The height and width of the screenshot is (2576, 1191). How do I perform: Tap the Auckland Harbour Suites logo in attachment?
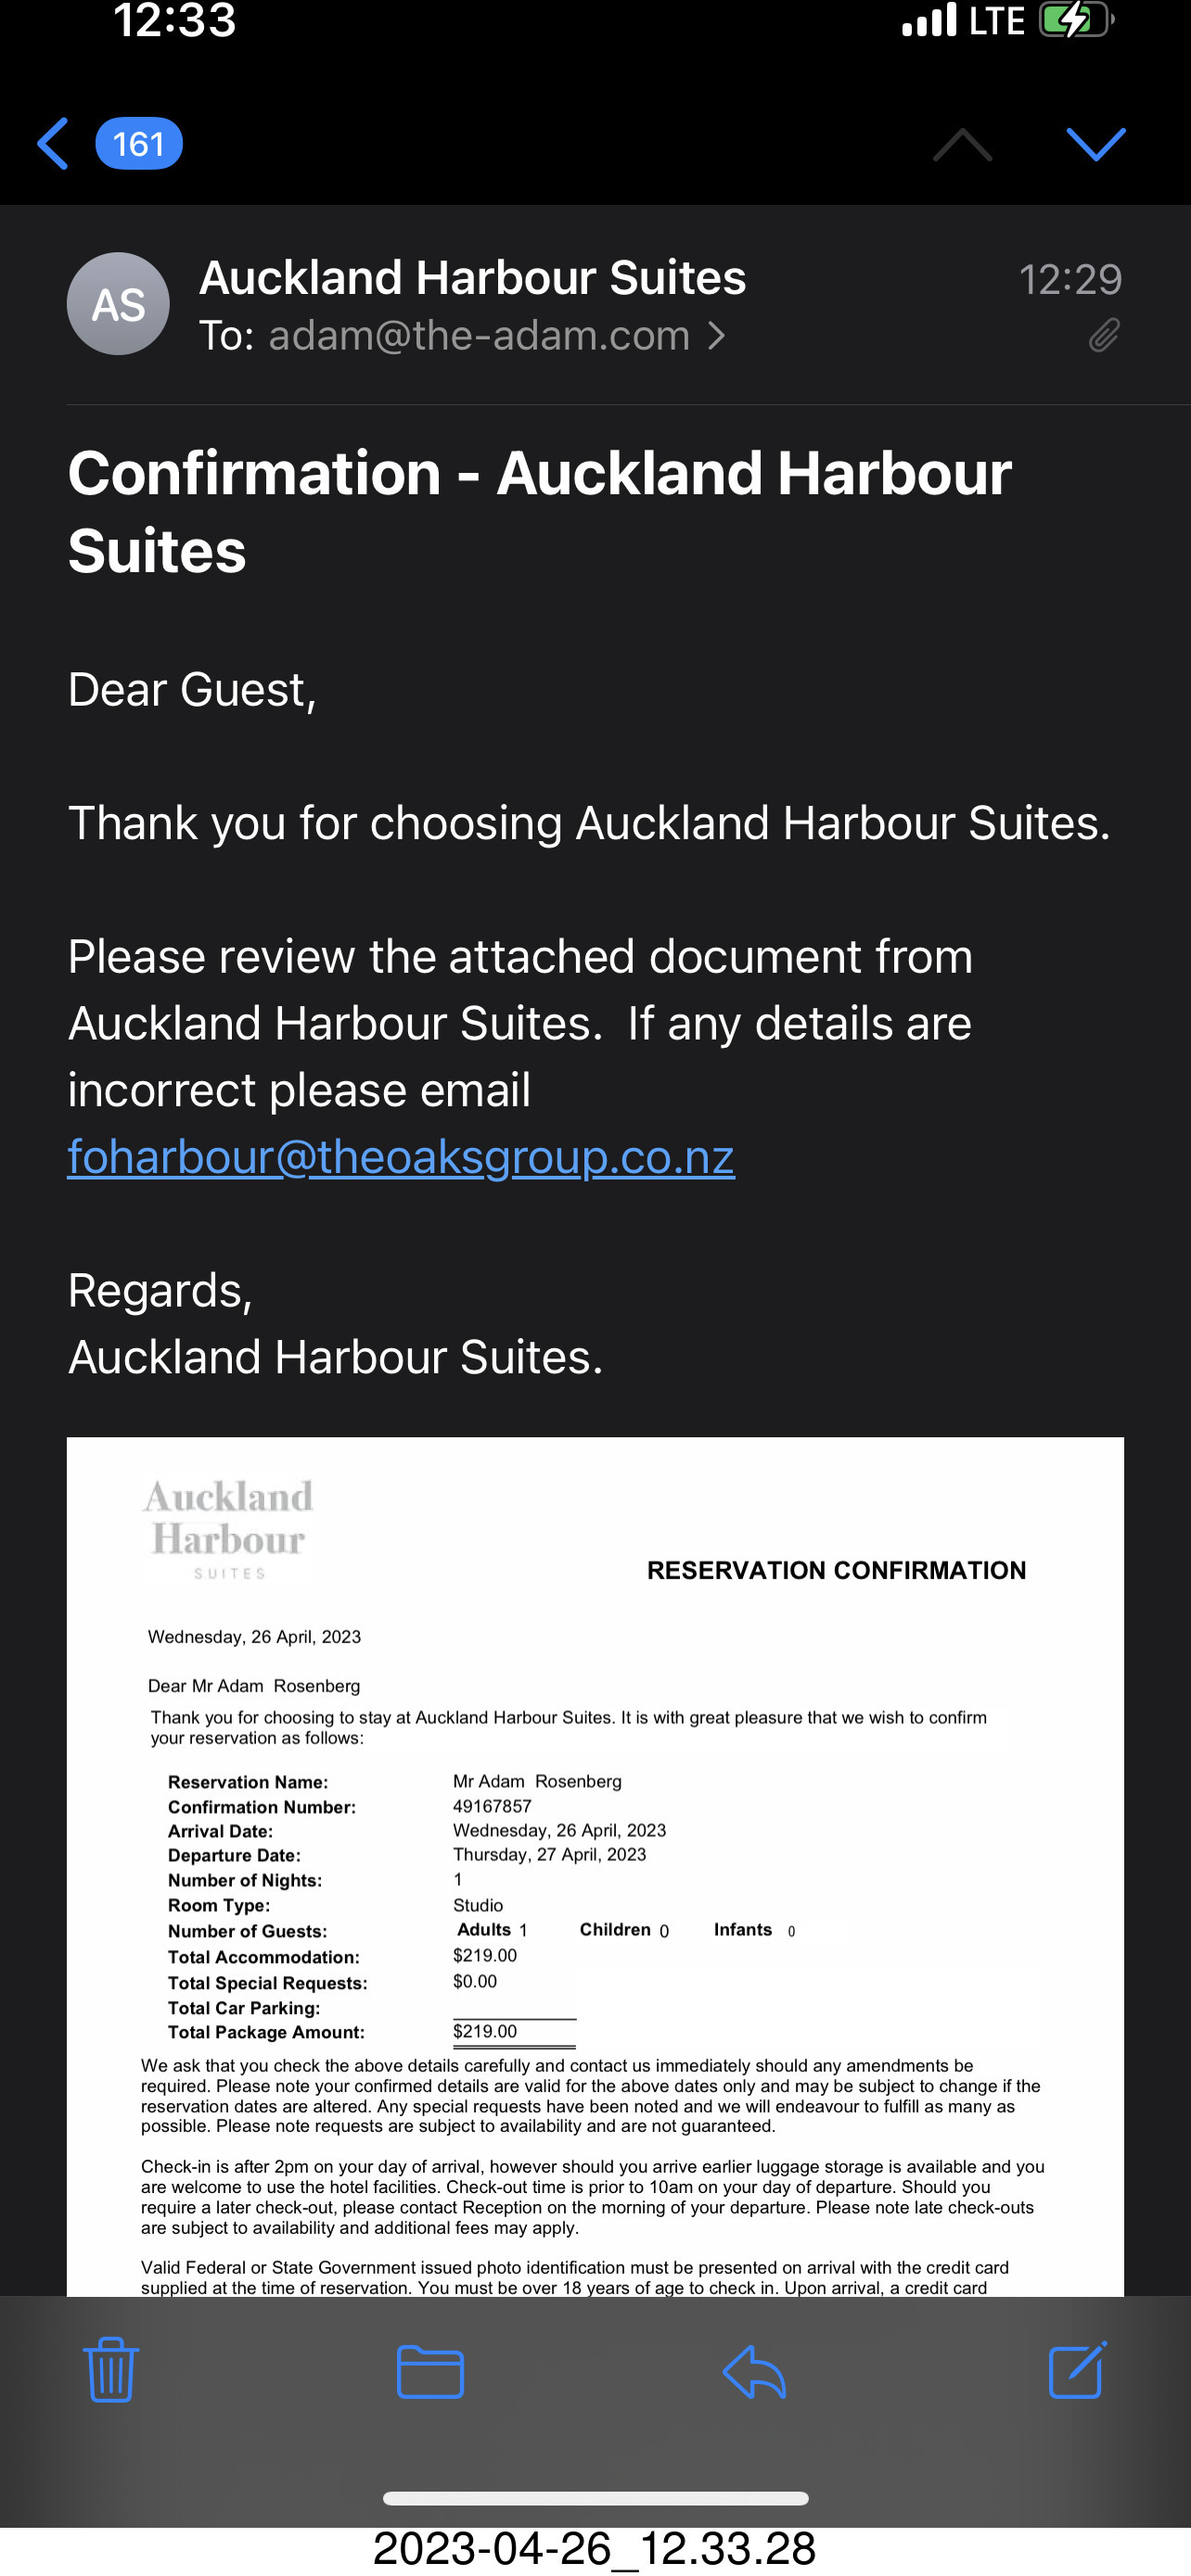pos(229,1528)
